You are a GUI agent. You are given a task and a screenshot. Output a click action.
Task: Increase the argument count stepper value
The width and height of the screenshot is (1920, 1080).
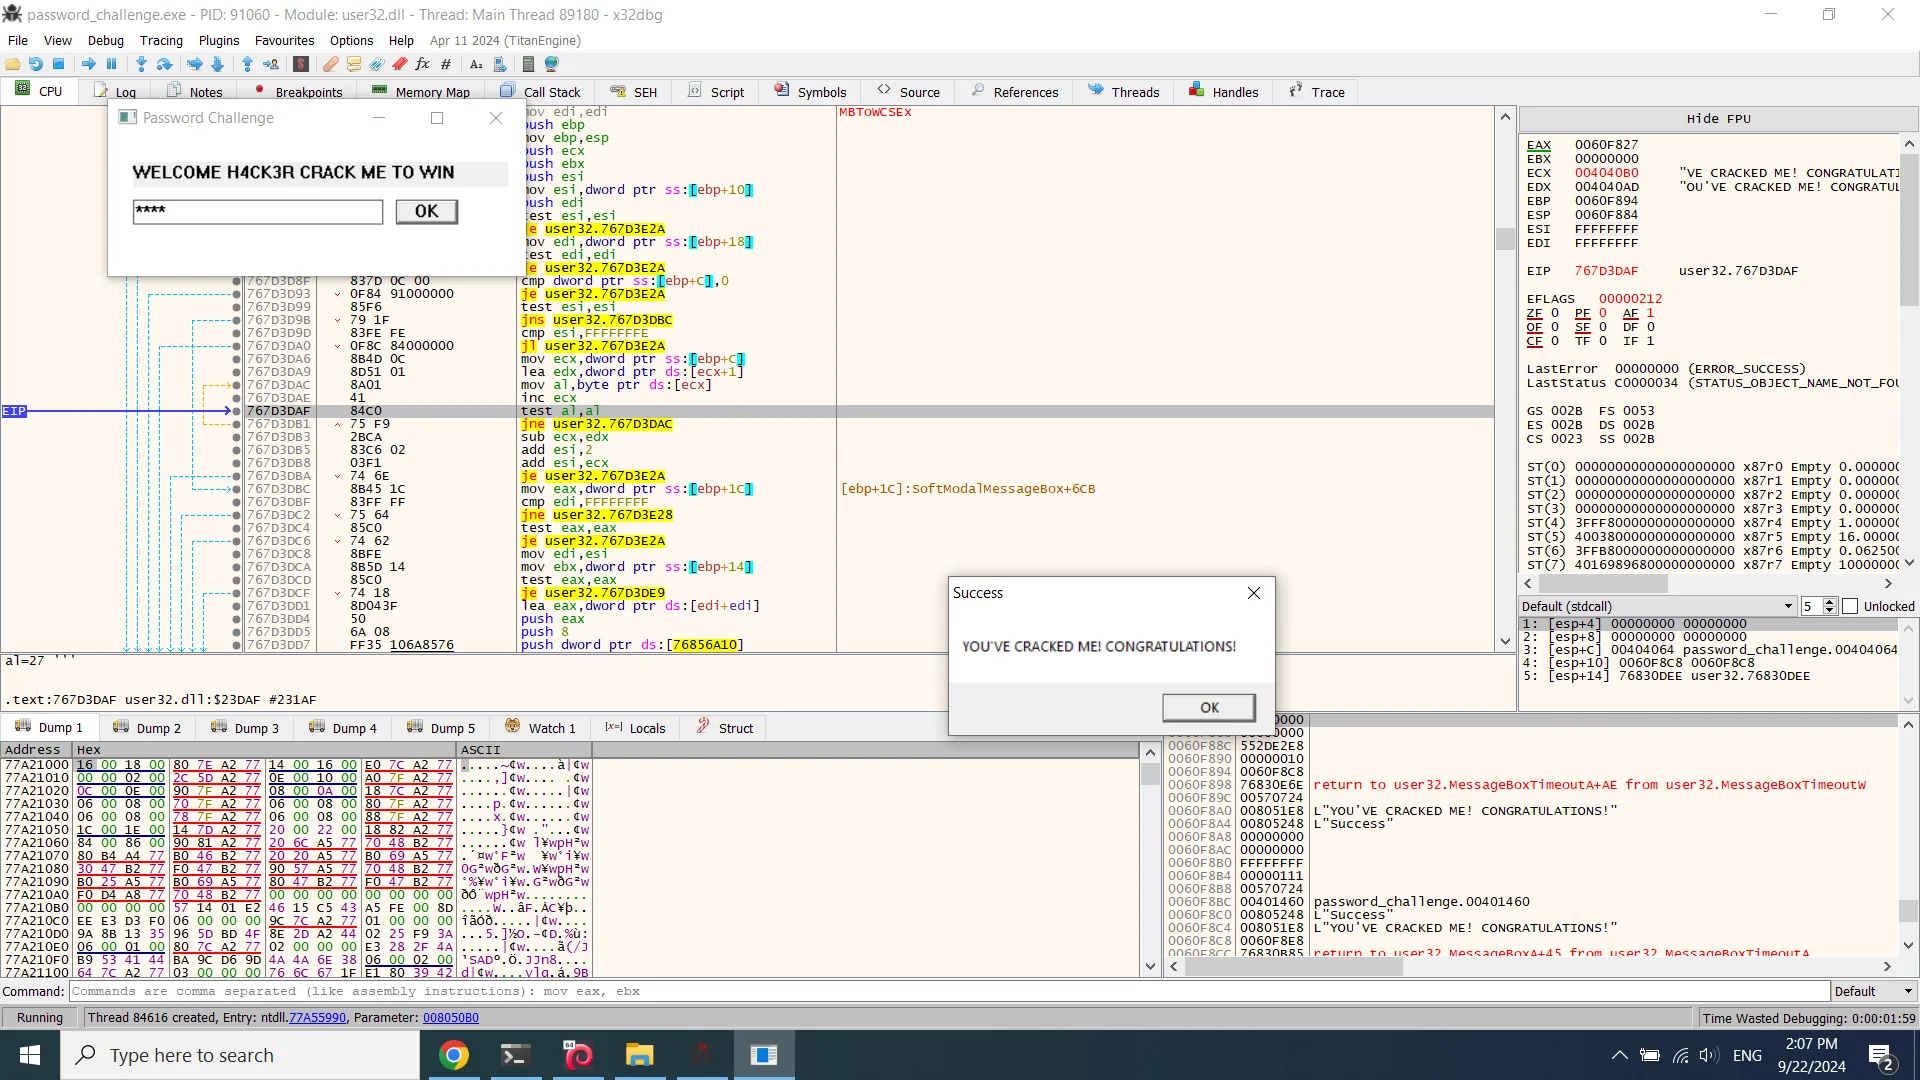(x=1829, y=602)
